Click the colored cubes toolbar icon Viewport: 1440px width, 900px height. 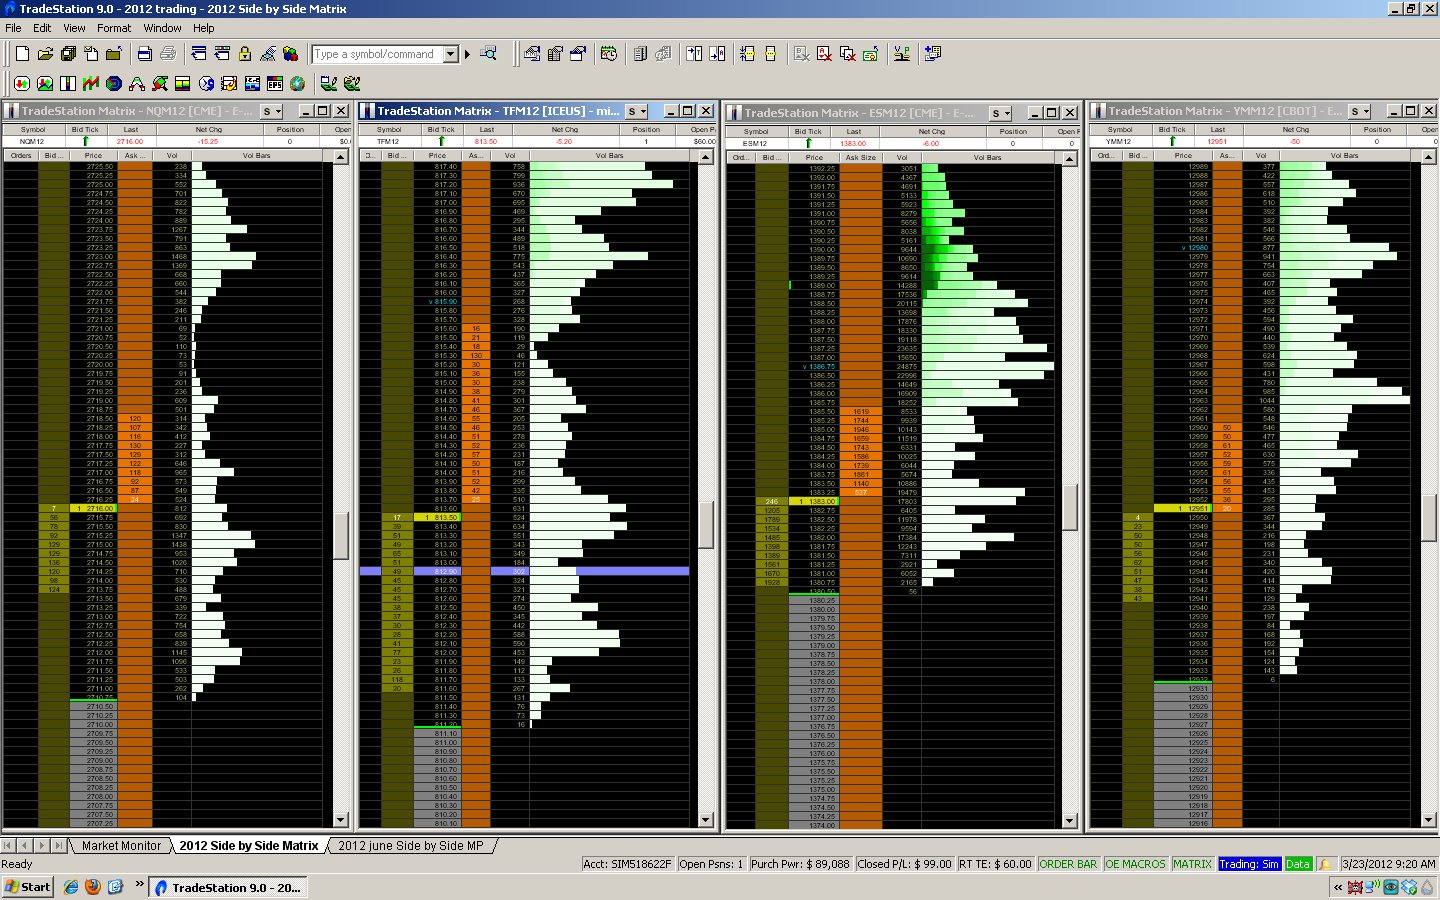[x=291, y=54]
